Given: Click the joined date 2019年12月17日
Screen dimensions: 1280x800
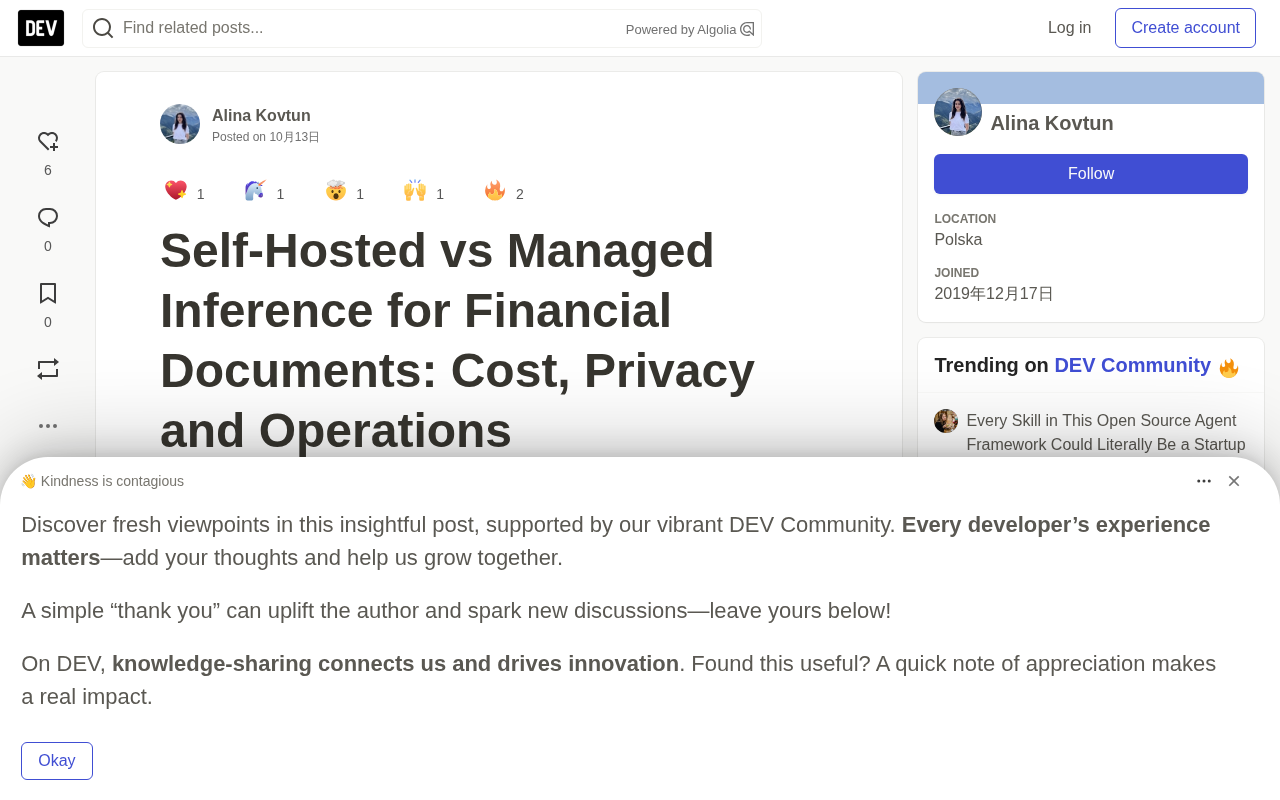Looking at the screenshot, I should coord(994,294).
